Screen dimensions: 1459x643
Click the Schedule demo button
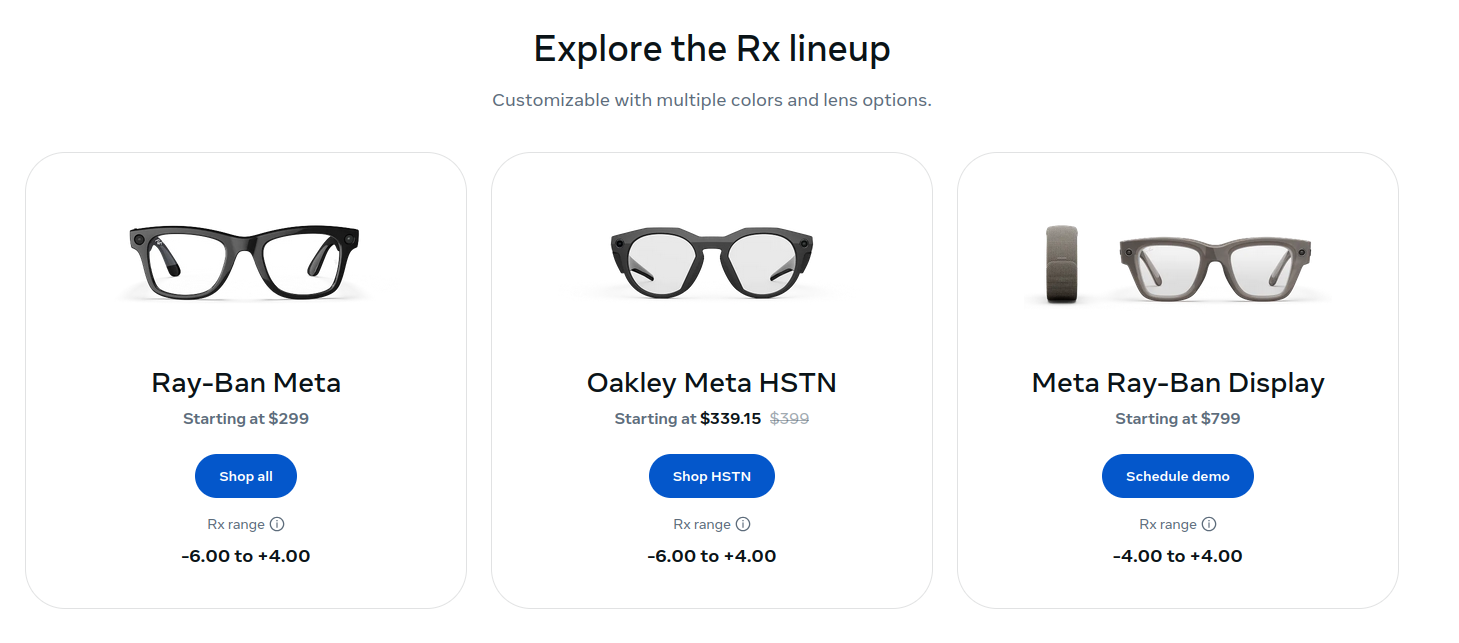(x=1177, y=476)
